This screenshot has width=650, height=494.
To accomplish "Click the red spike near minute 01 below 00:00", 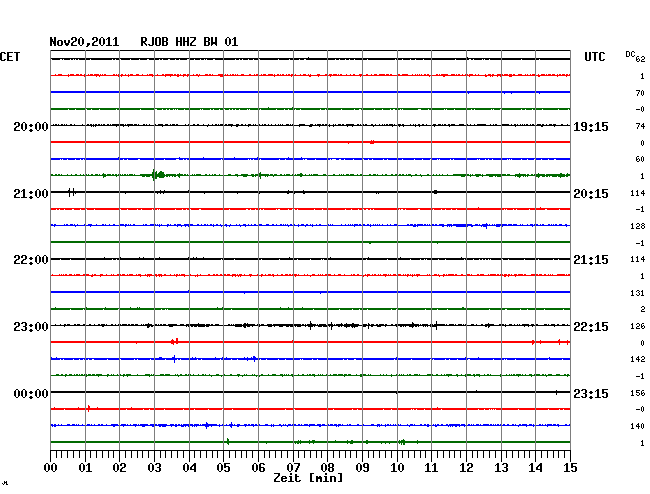I will 89,409.
